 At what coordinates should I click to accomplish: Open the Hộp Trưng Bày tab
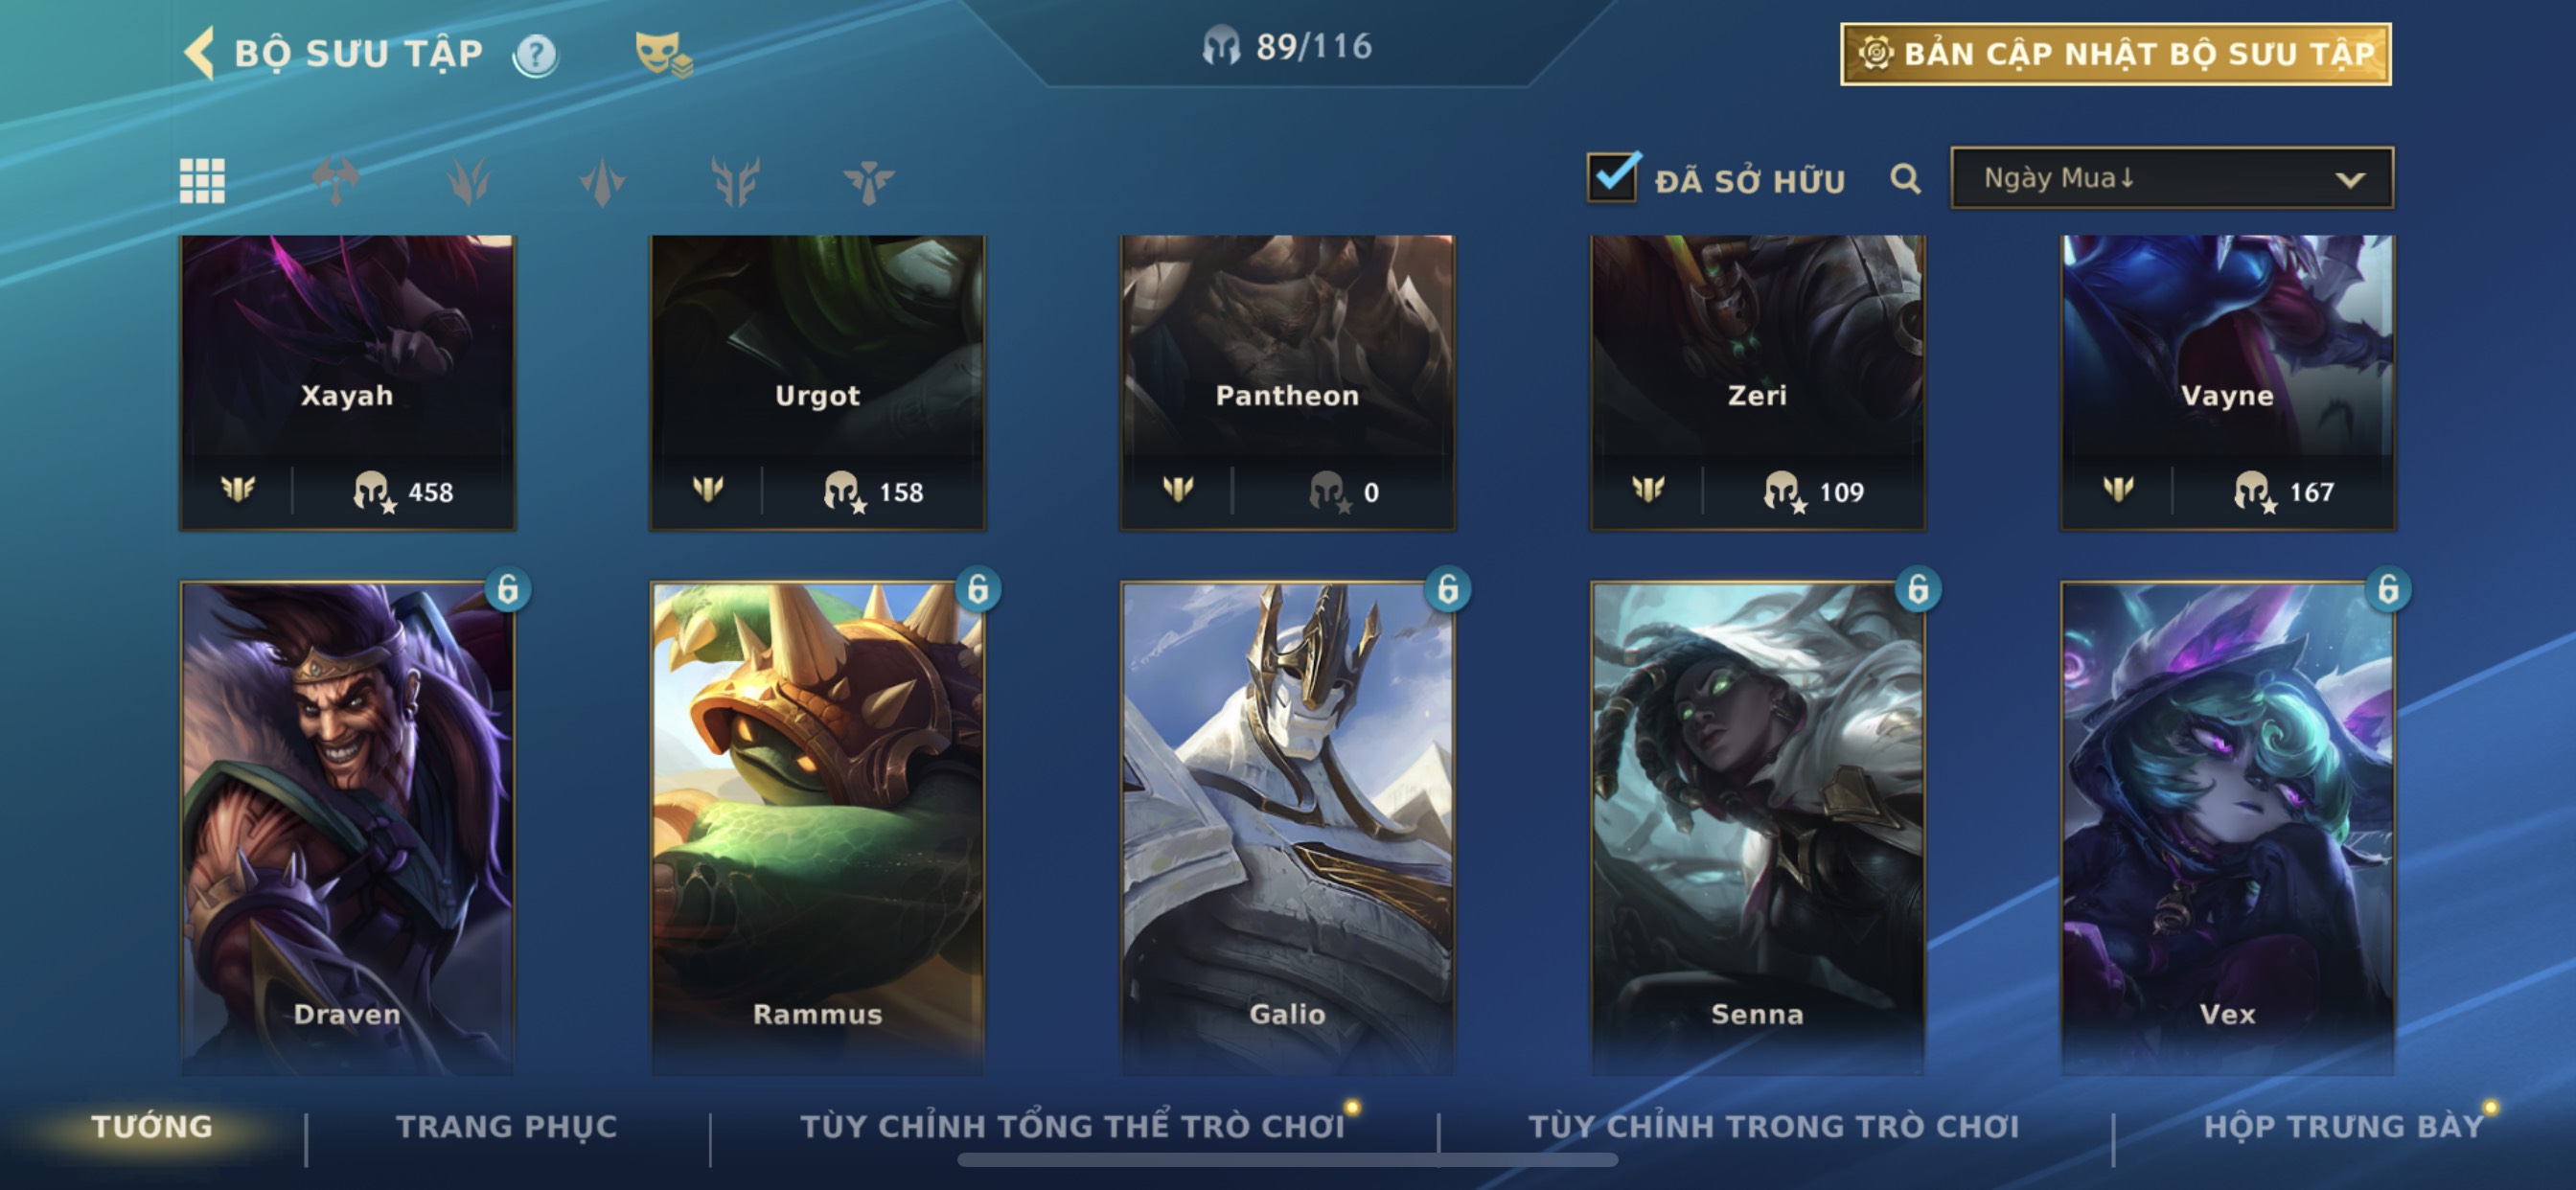2344,1127
